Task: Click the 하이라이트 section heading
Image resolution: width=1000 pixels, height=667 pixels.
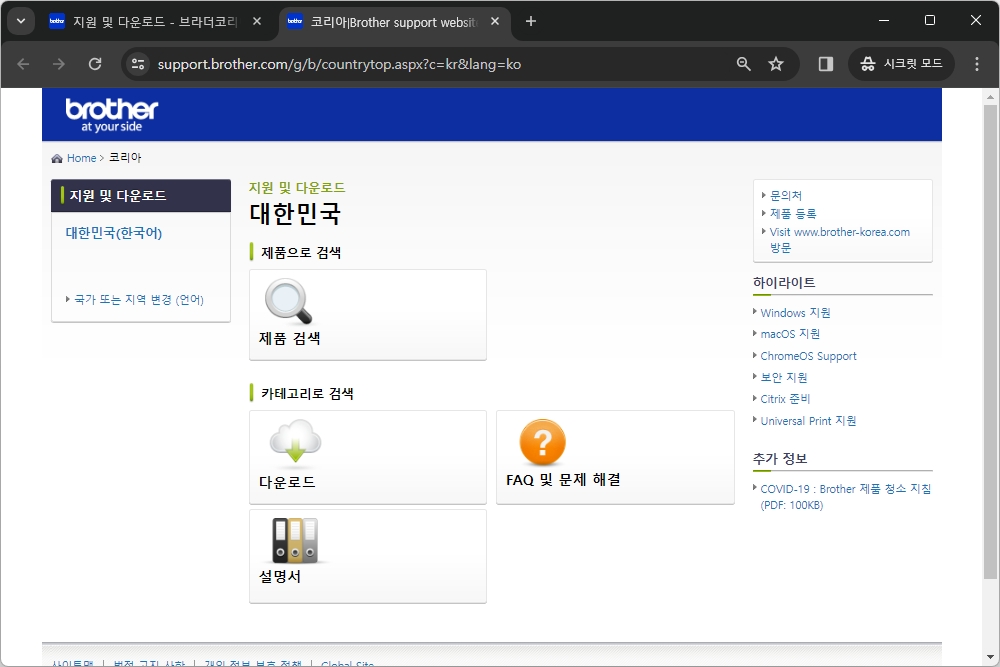Action: (784, 282)
